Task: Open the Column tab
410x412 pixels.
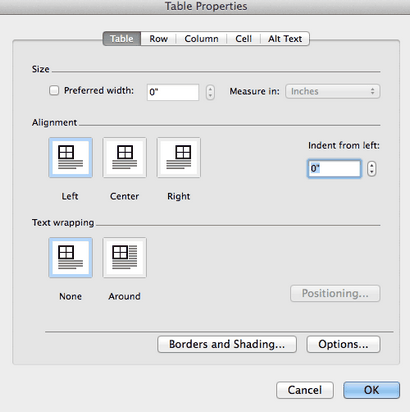Action: (201, 39)
